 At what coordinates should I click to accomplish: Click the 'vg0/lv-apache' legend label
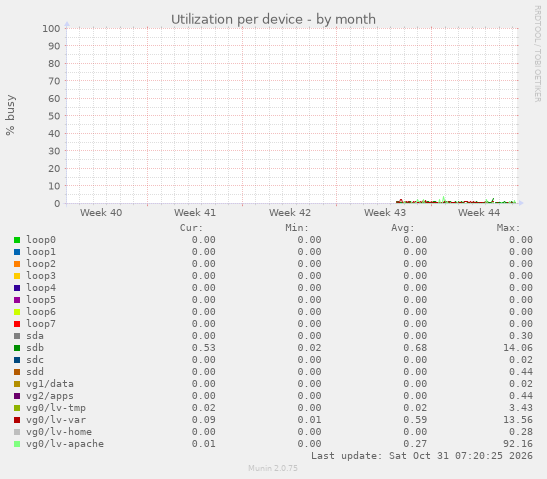point(65,444)
